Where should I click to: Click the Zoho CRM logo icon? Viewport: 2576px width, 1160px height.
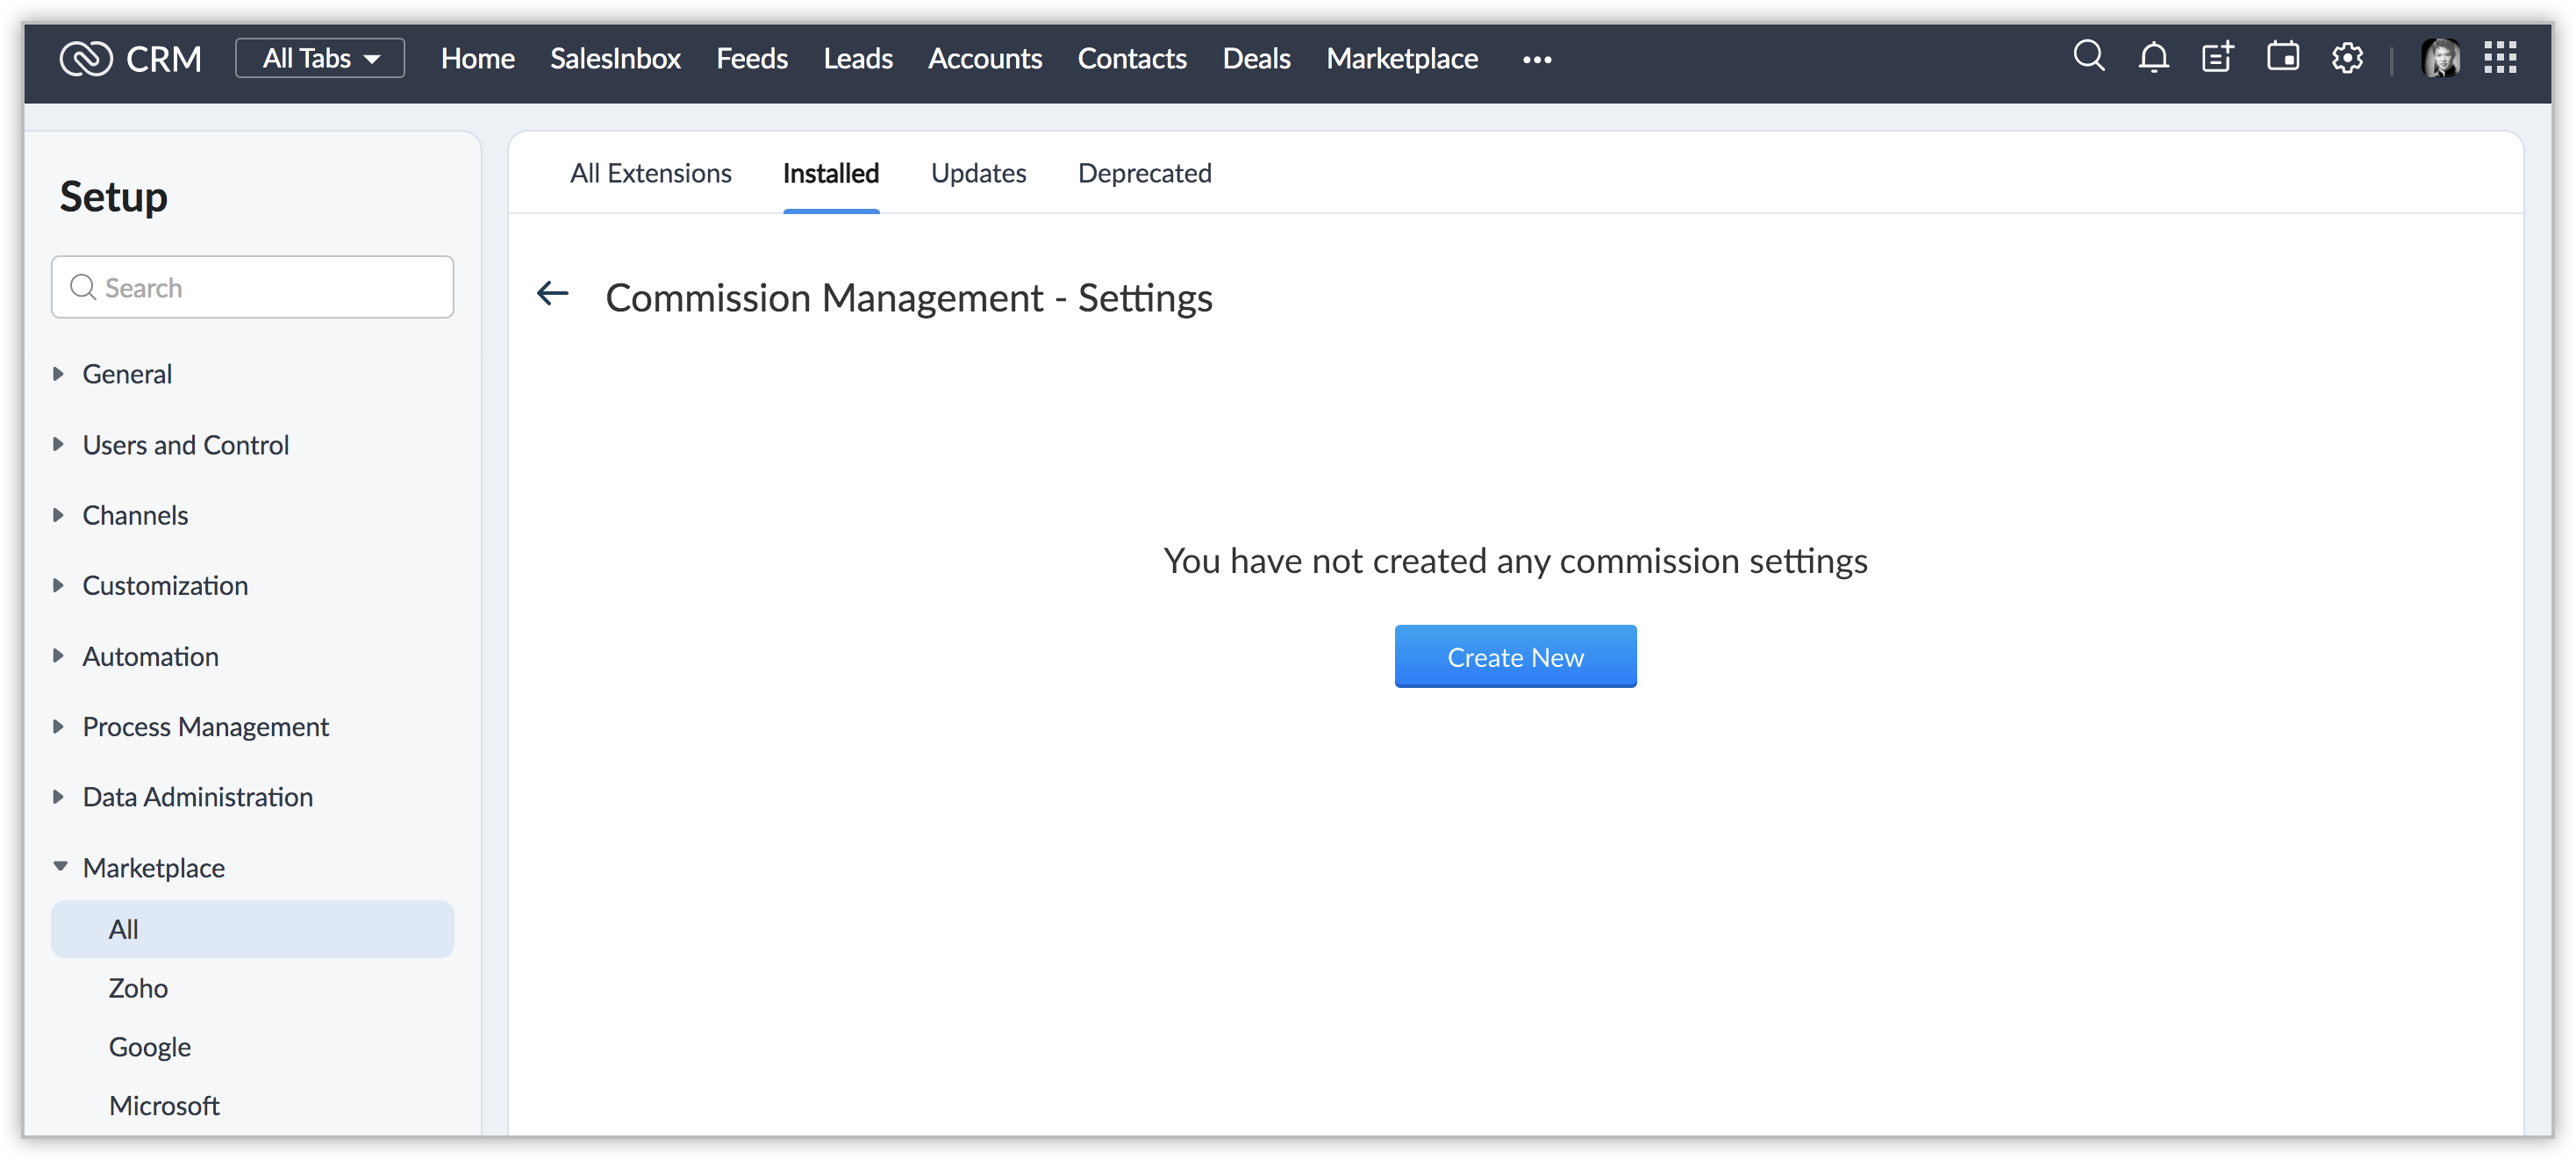[86, 58]
